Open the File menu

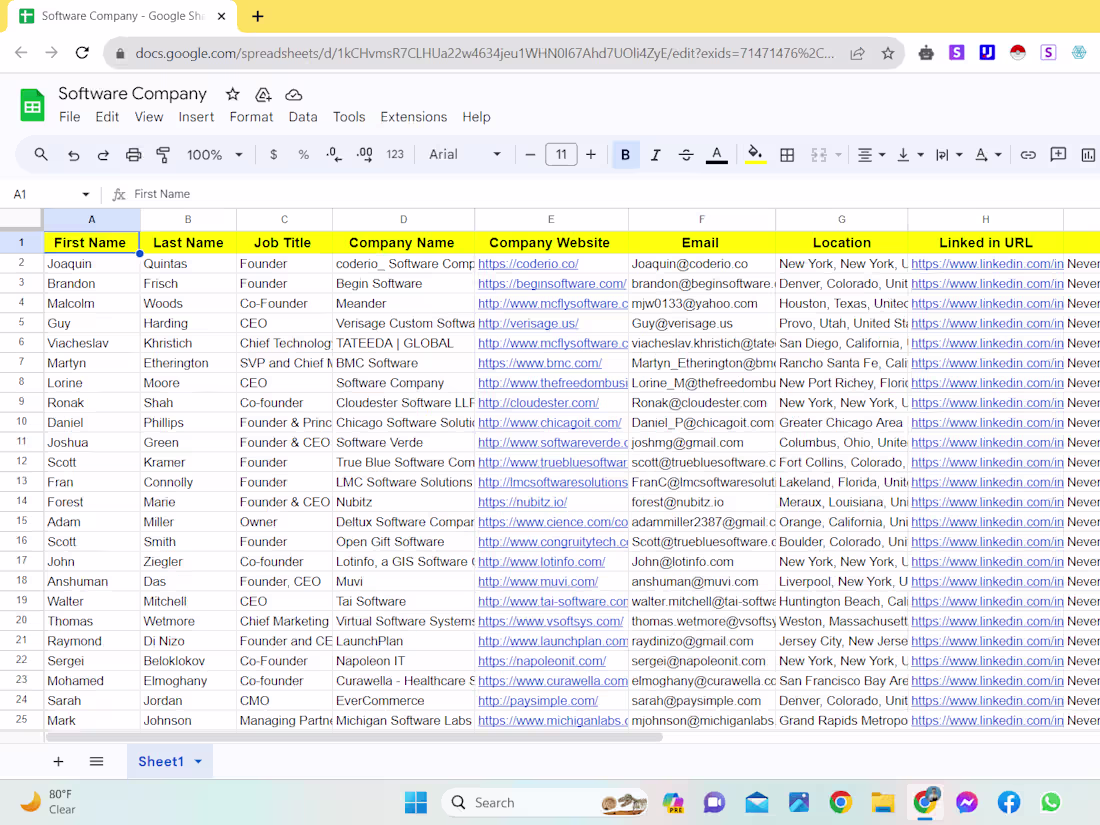coord(69,116)
